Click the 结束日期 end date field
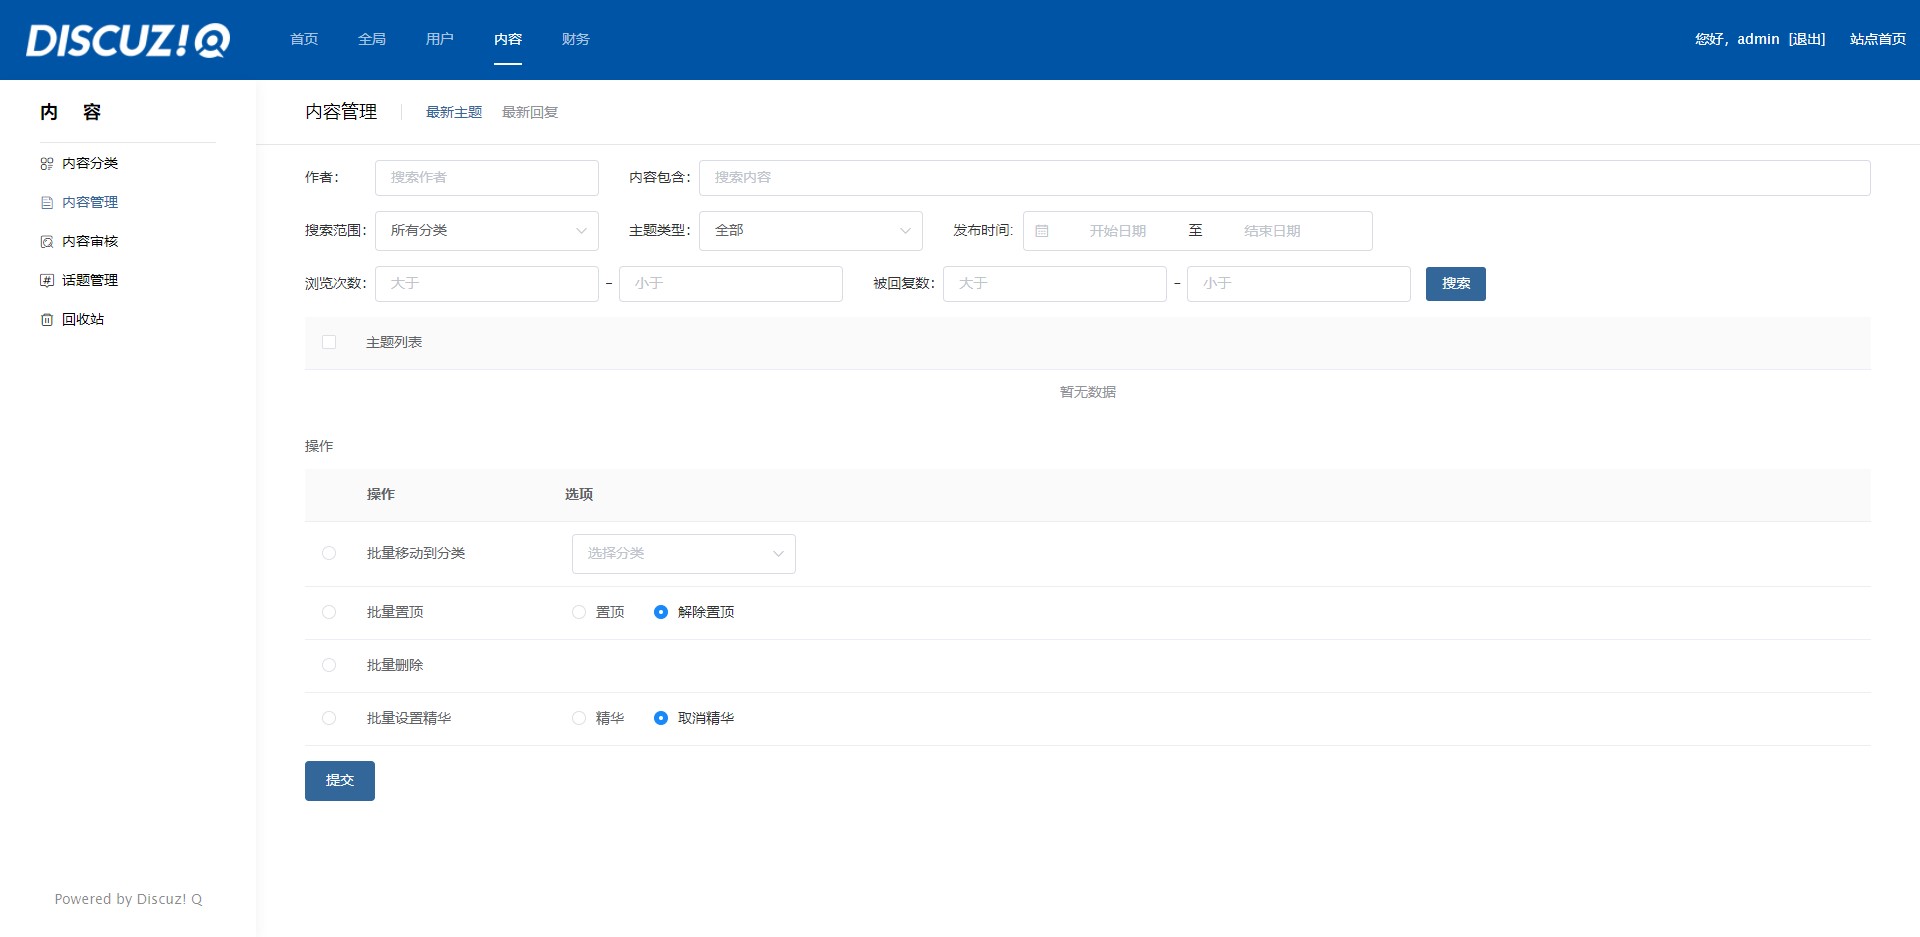1920x937 pixels. (1272, 231)
